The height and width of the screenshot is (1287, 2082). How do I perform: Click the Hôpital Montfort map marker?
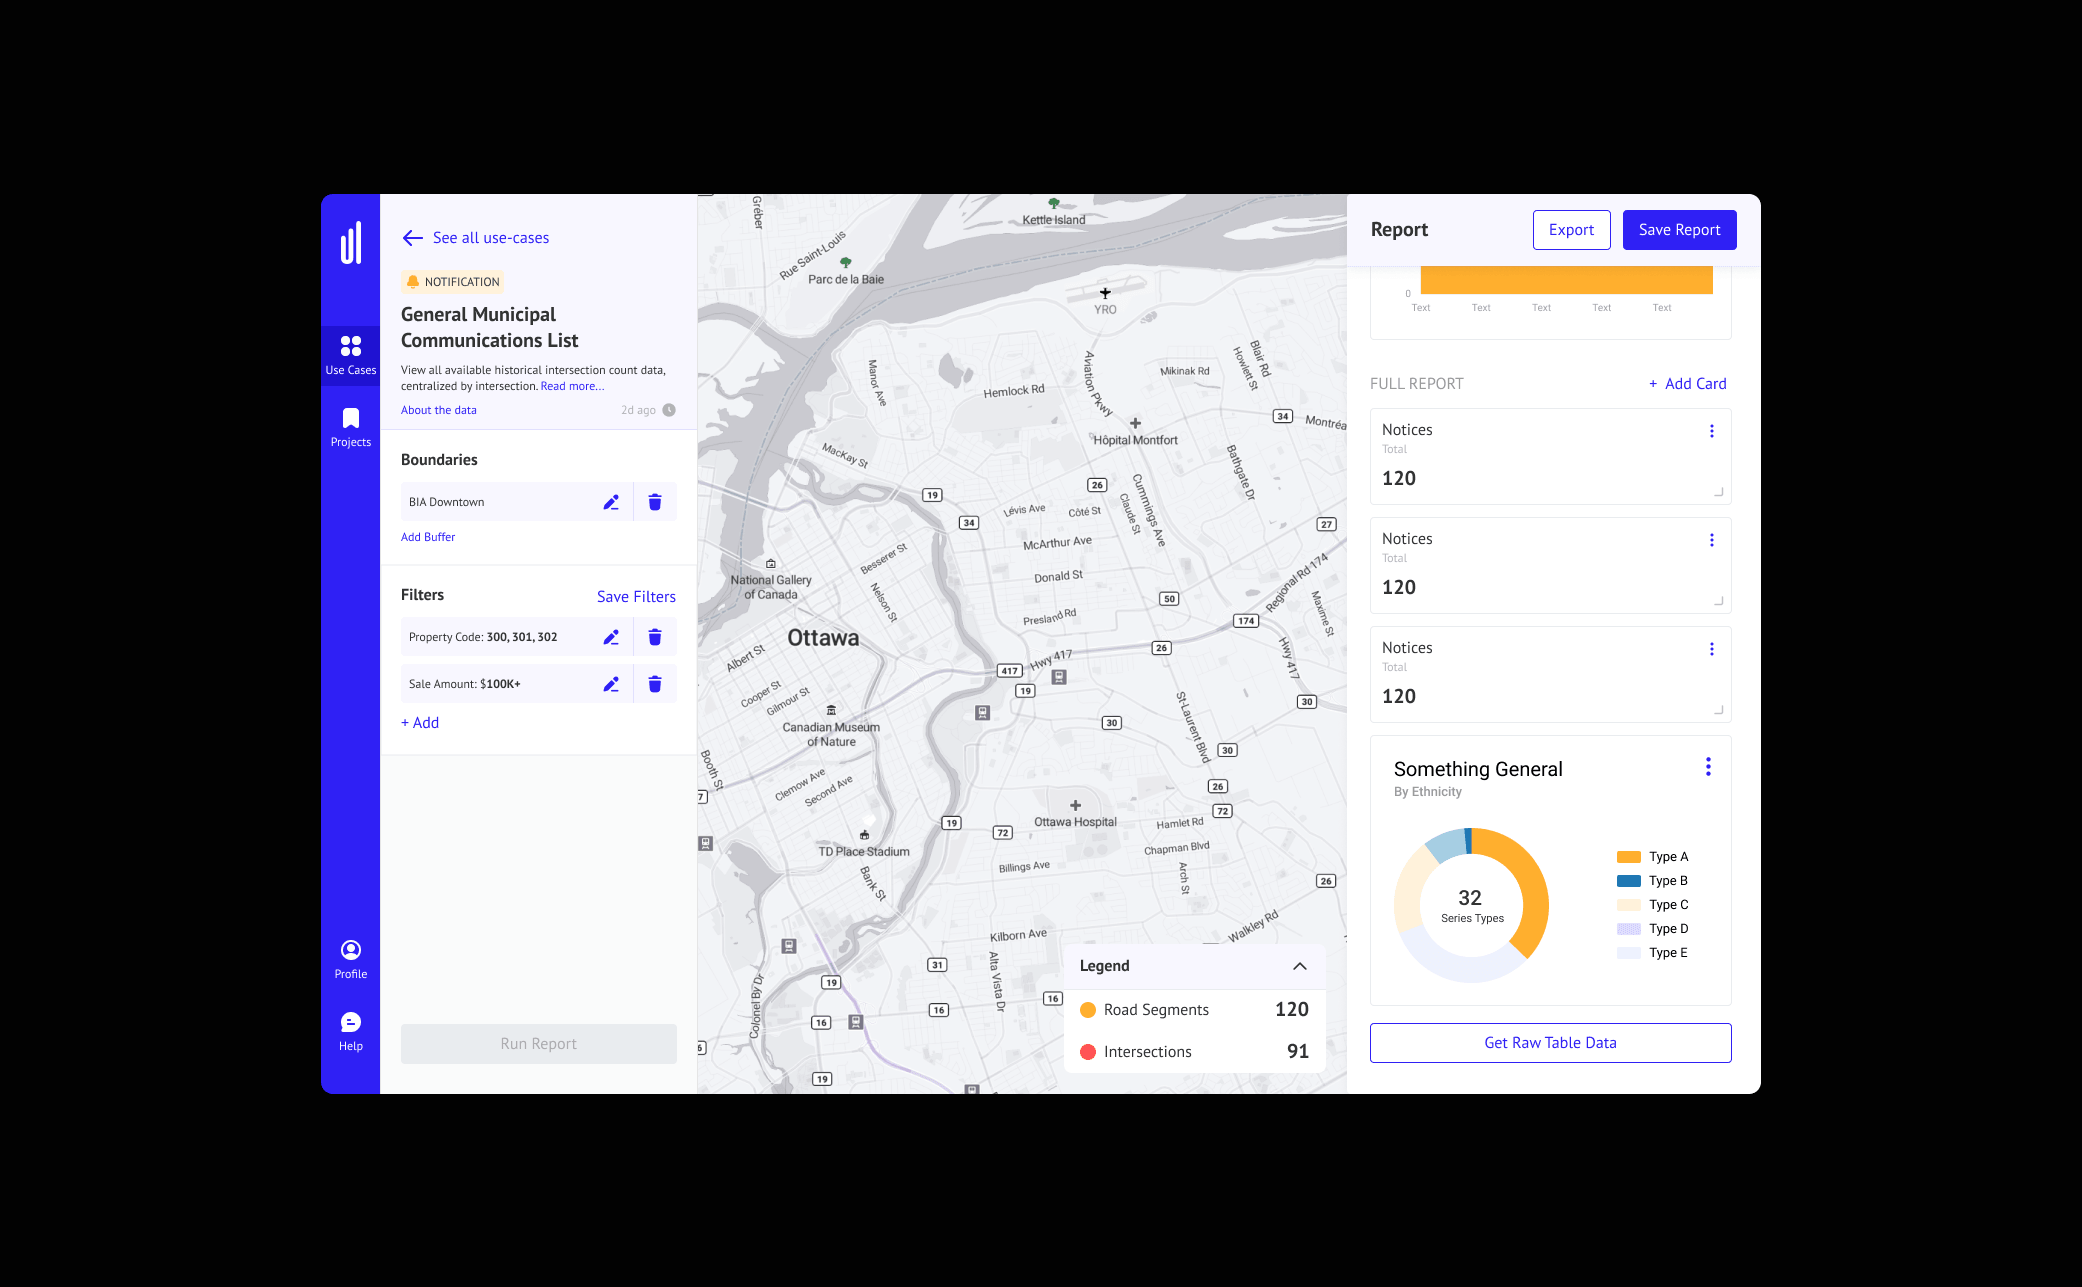tap(1135, 423)
